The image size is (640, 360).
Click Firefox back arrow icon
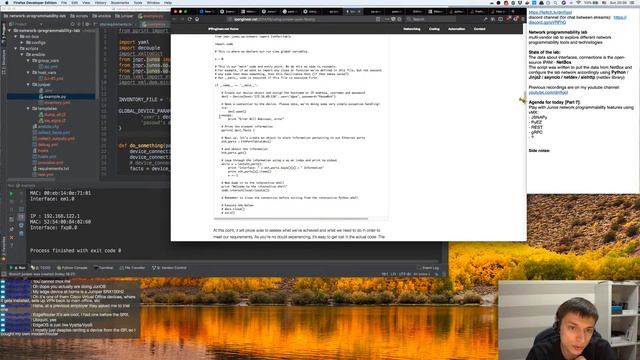[x=175, y=19]
